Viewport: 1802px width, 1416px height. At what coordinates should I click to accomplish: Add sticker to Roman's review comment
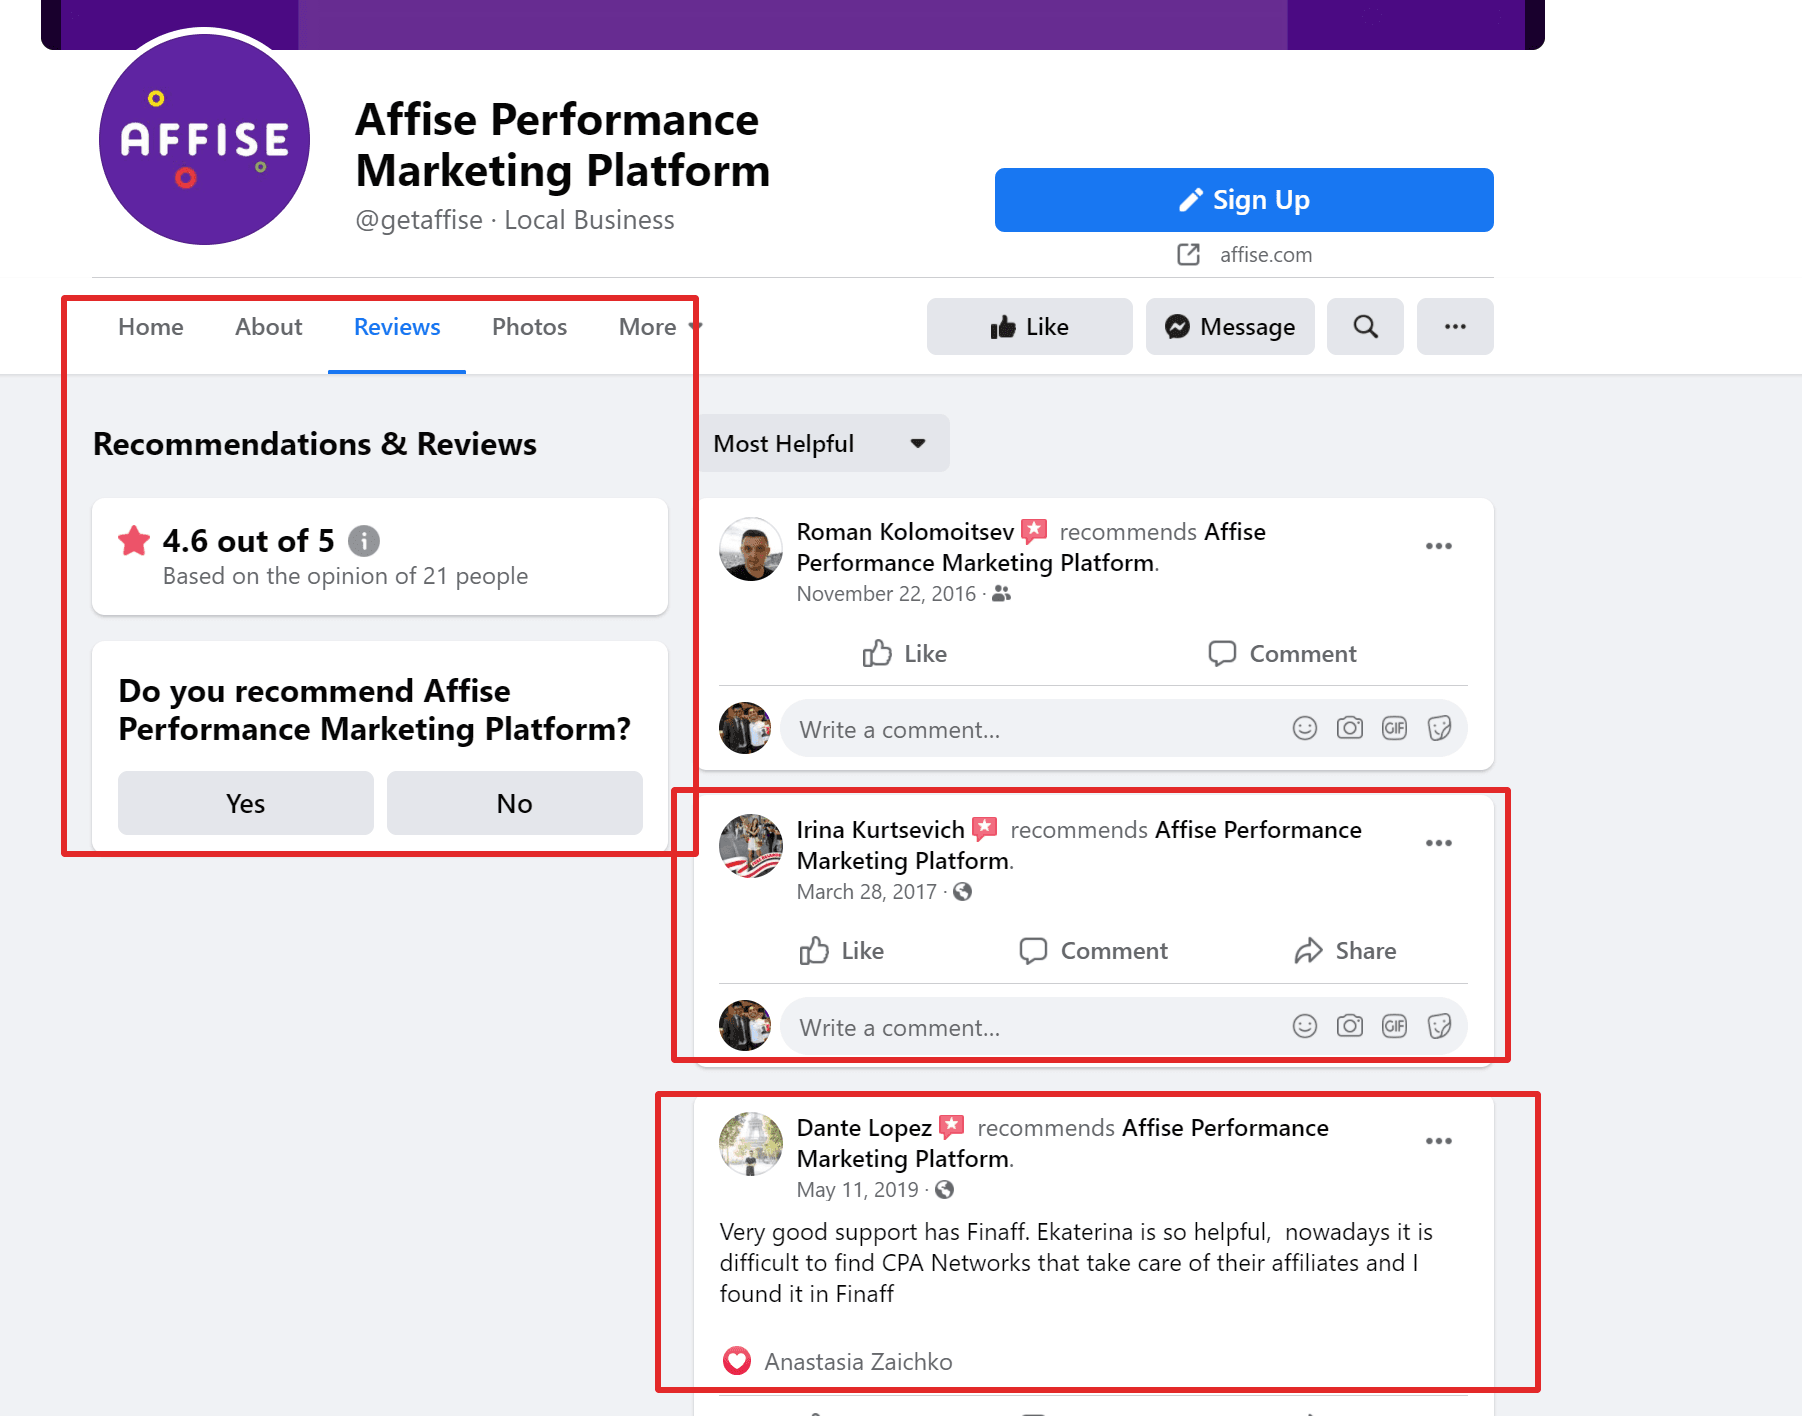pos(1439,728)
